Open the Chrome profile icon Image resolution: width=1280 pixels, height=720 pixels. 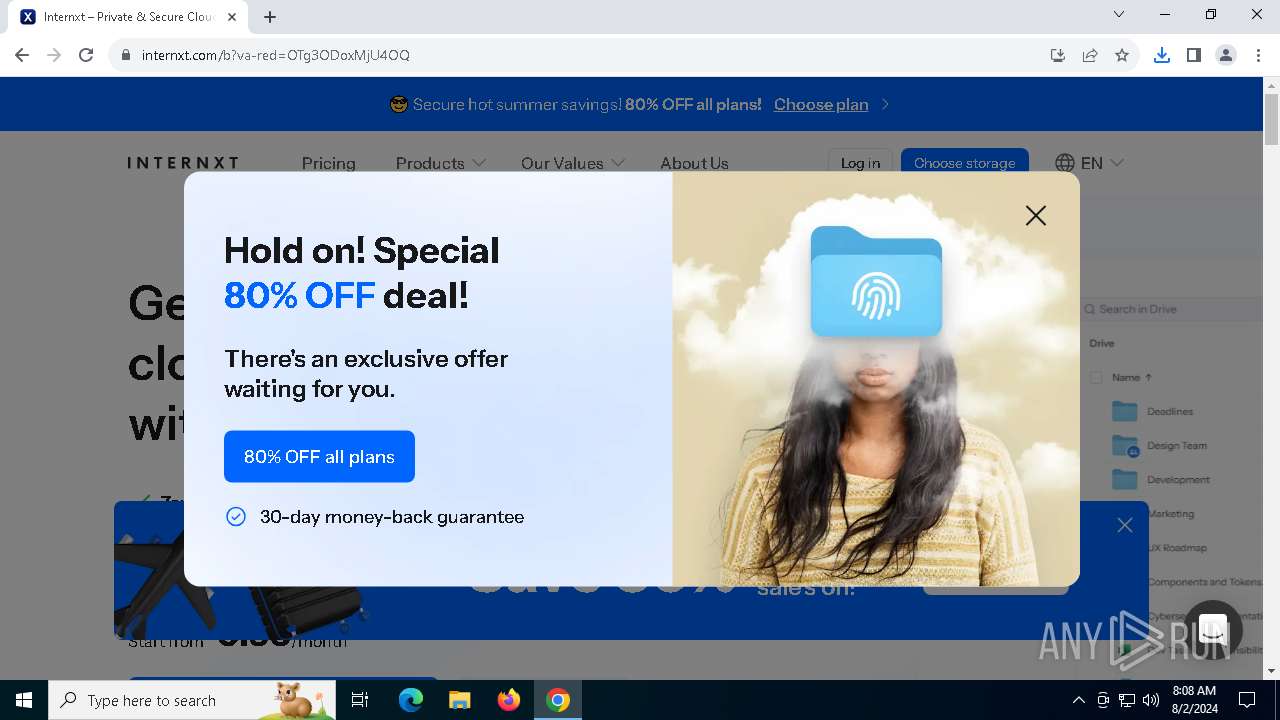pos(1226,55)
